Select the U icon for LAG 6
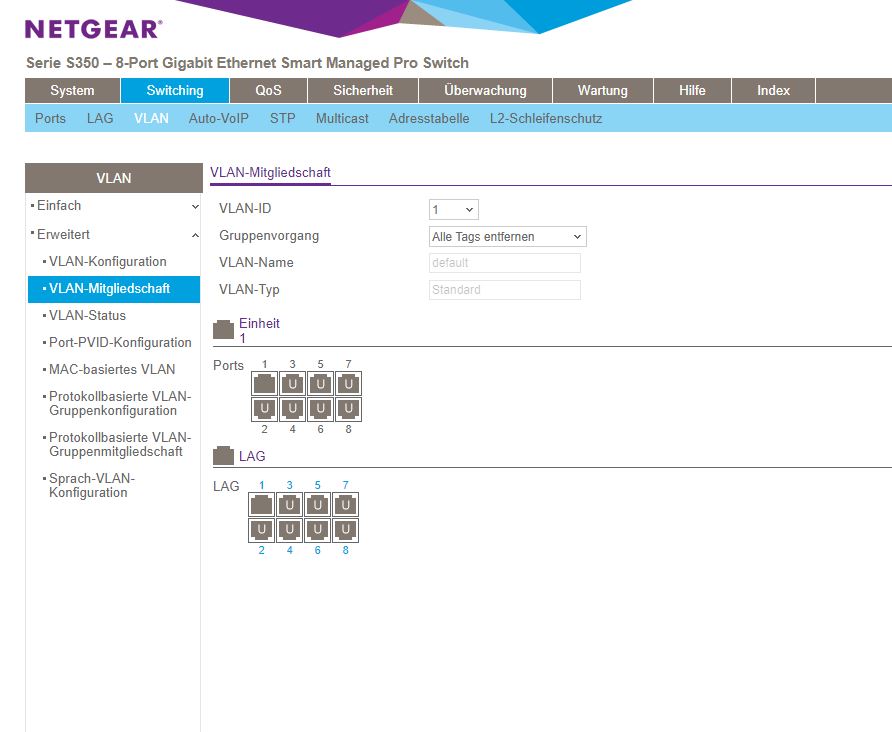 317,529
